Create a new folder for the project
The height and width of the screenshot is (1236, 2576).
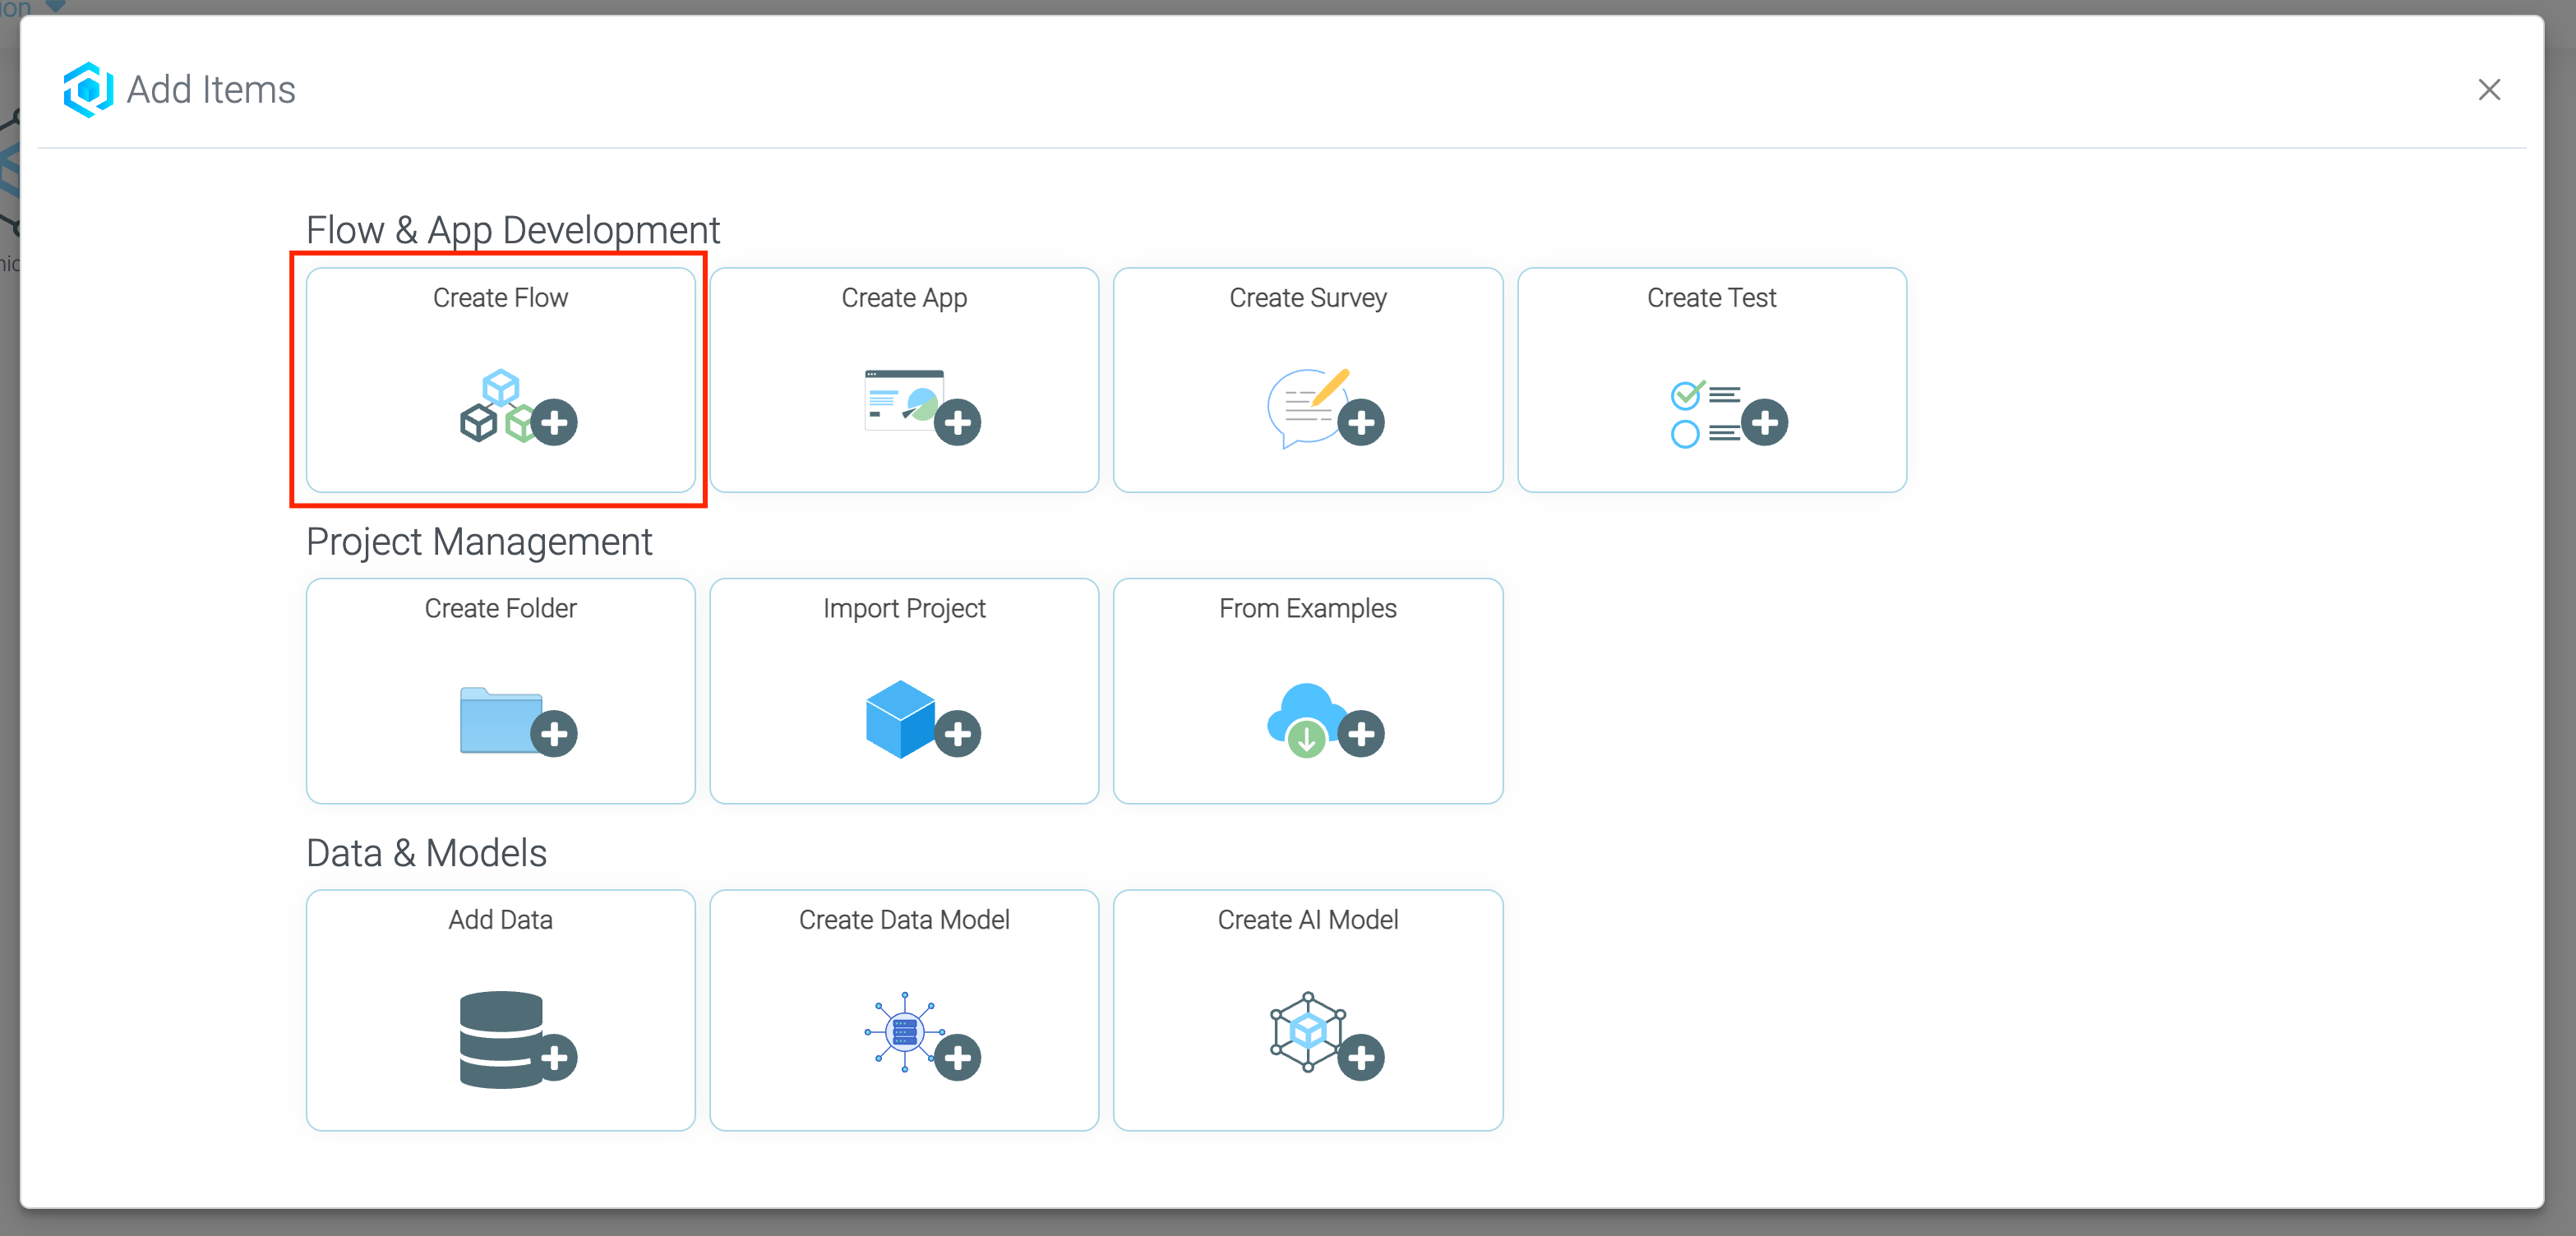pyautogui.click(x=500, y=692)
